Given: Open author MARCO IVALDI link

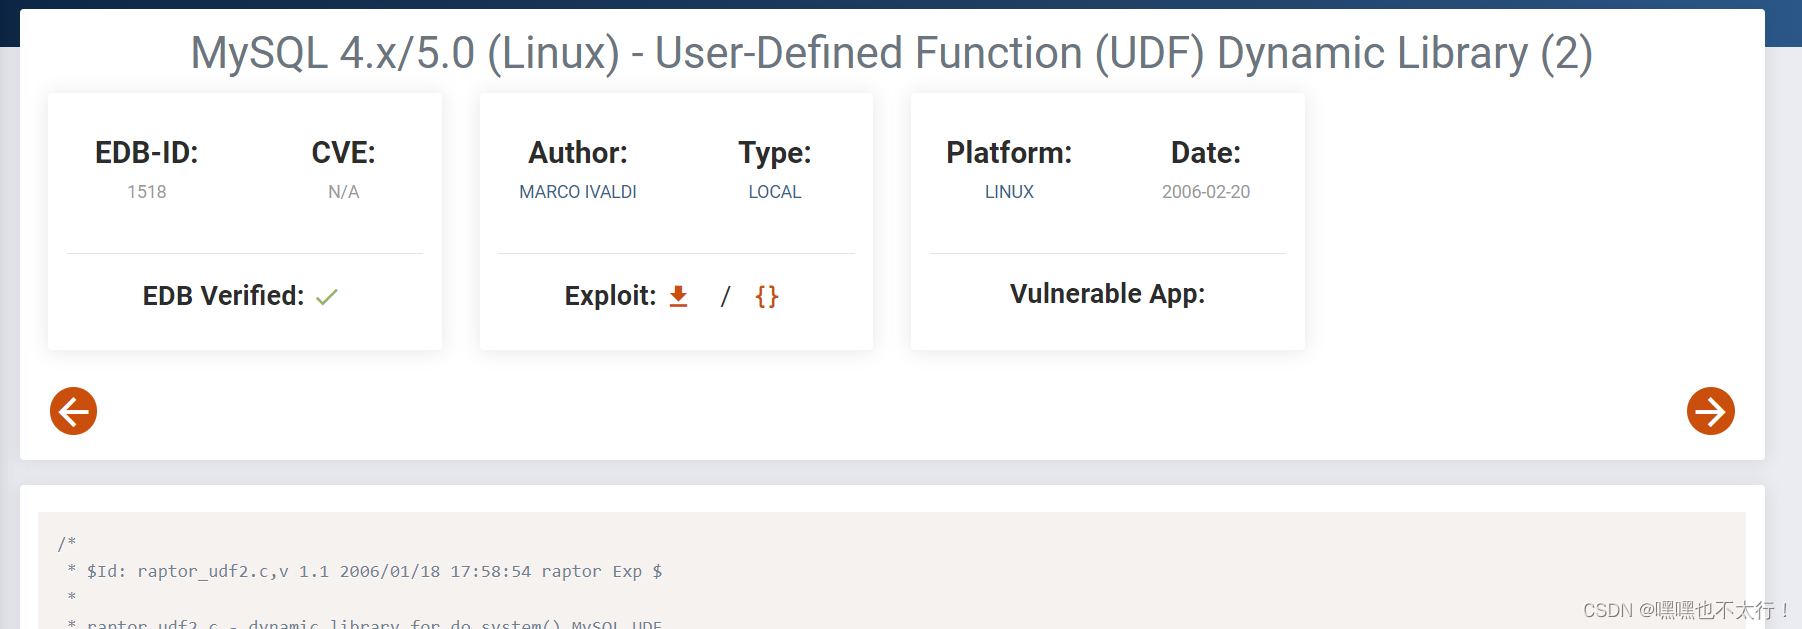Looking at the screenshot, I should click(x=578, y=192).
